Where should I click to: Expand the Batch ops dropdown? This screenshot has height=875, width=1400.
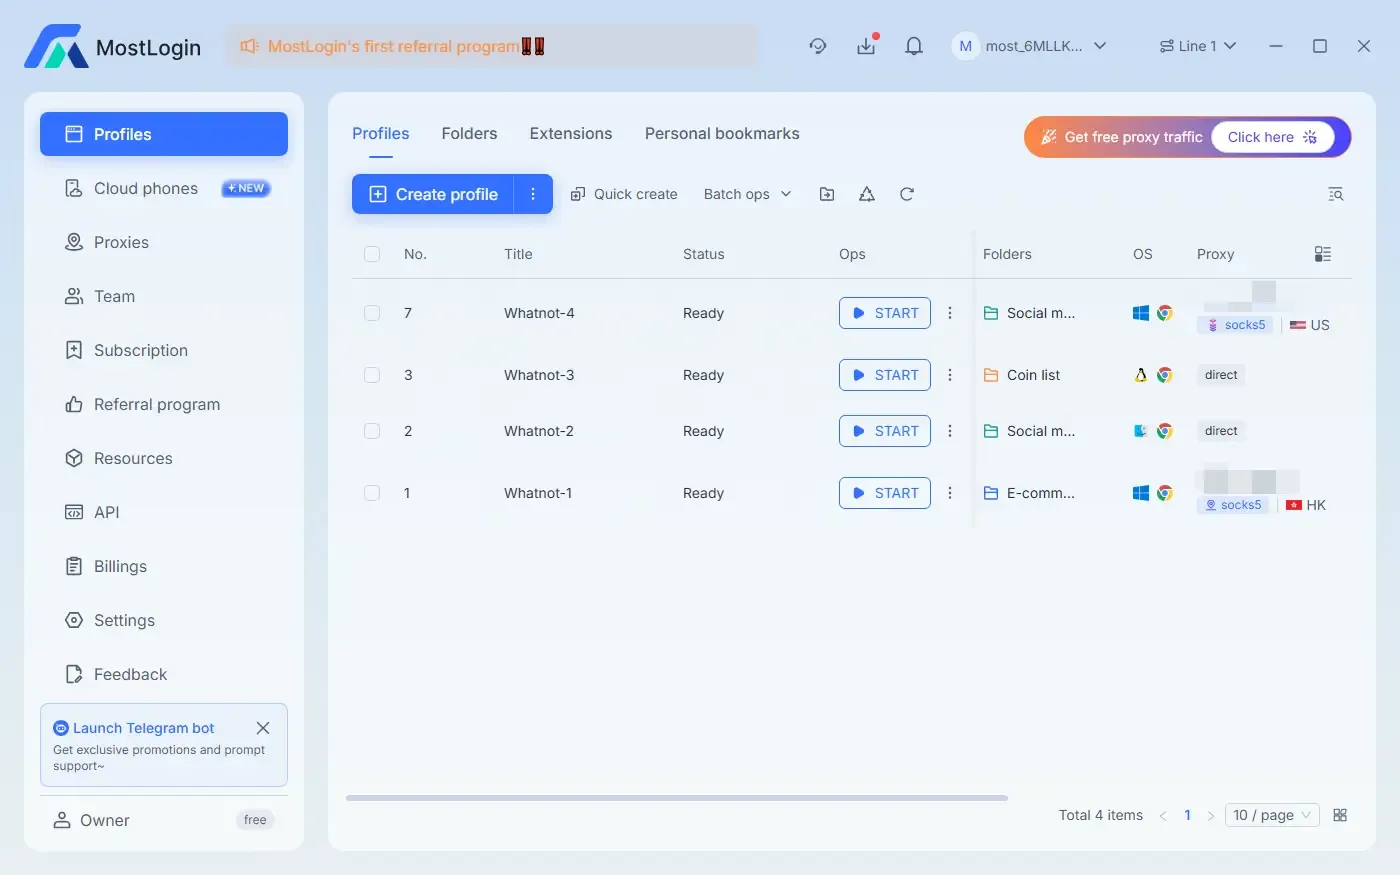coord(746,193)
